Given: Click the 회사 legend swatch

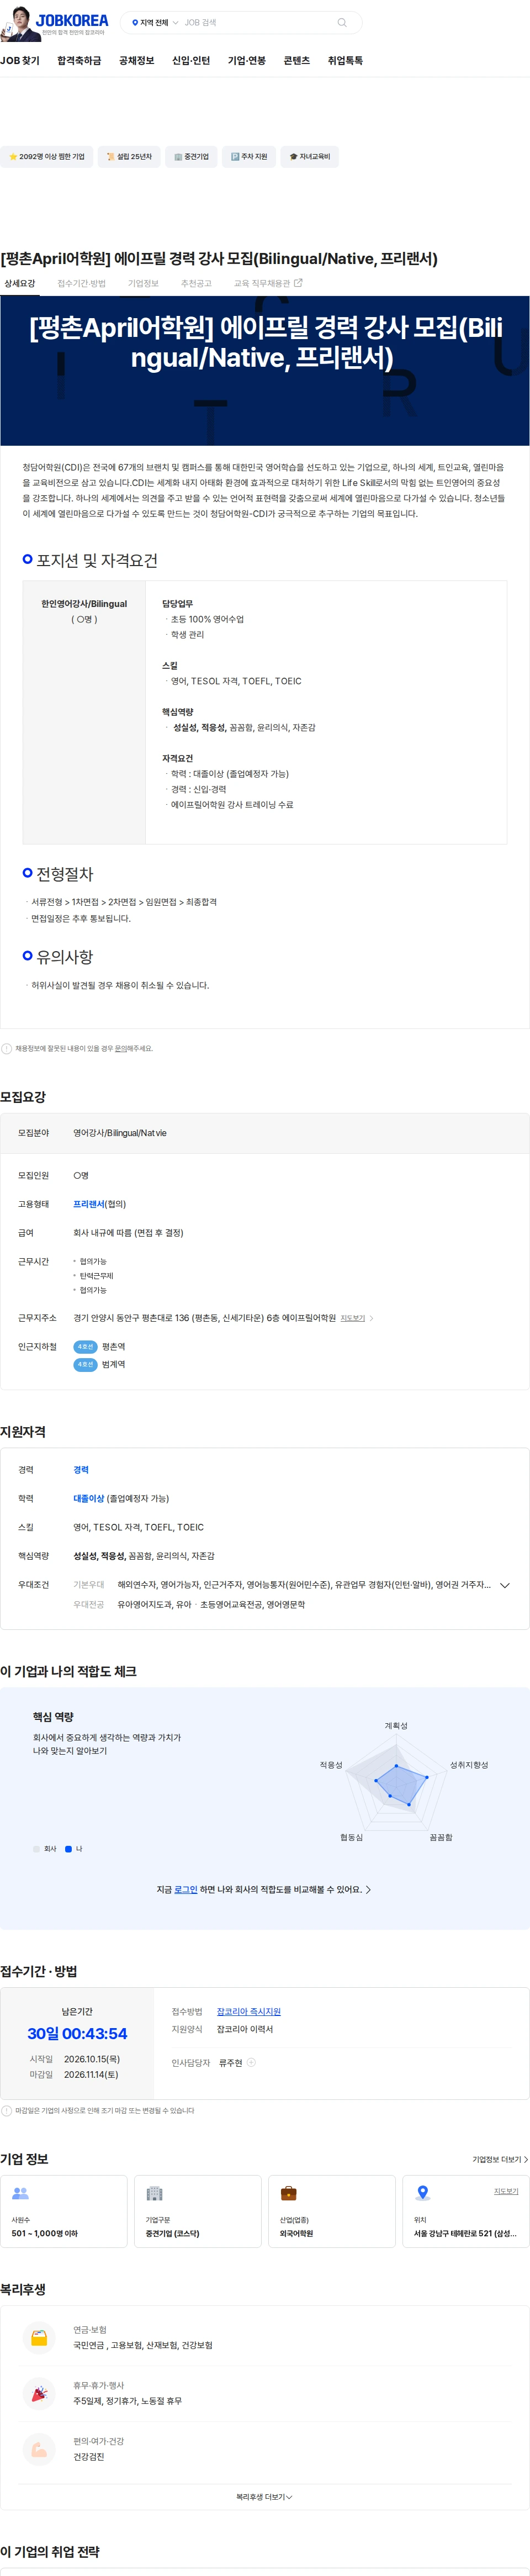Looking at the screenshot, I should tap(37, 1849).
